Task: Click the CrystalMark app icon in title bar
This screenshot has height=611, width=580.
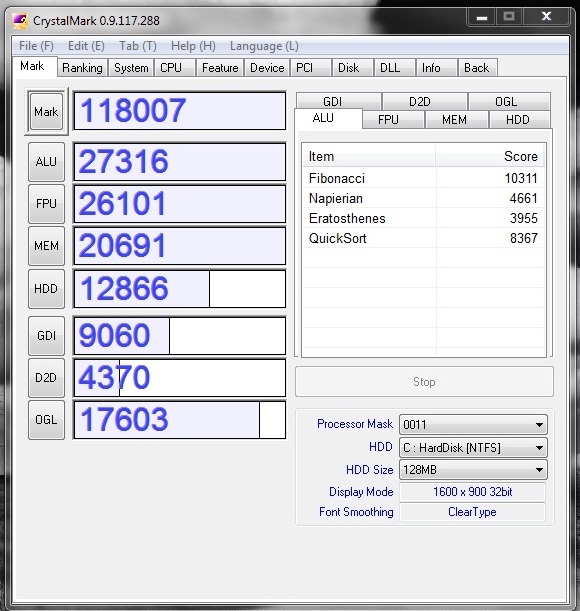Action: pos(19,21)
